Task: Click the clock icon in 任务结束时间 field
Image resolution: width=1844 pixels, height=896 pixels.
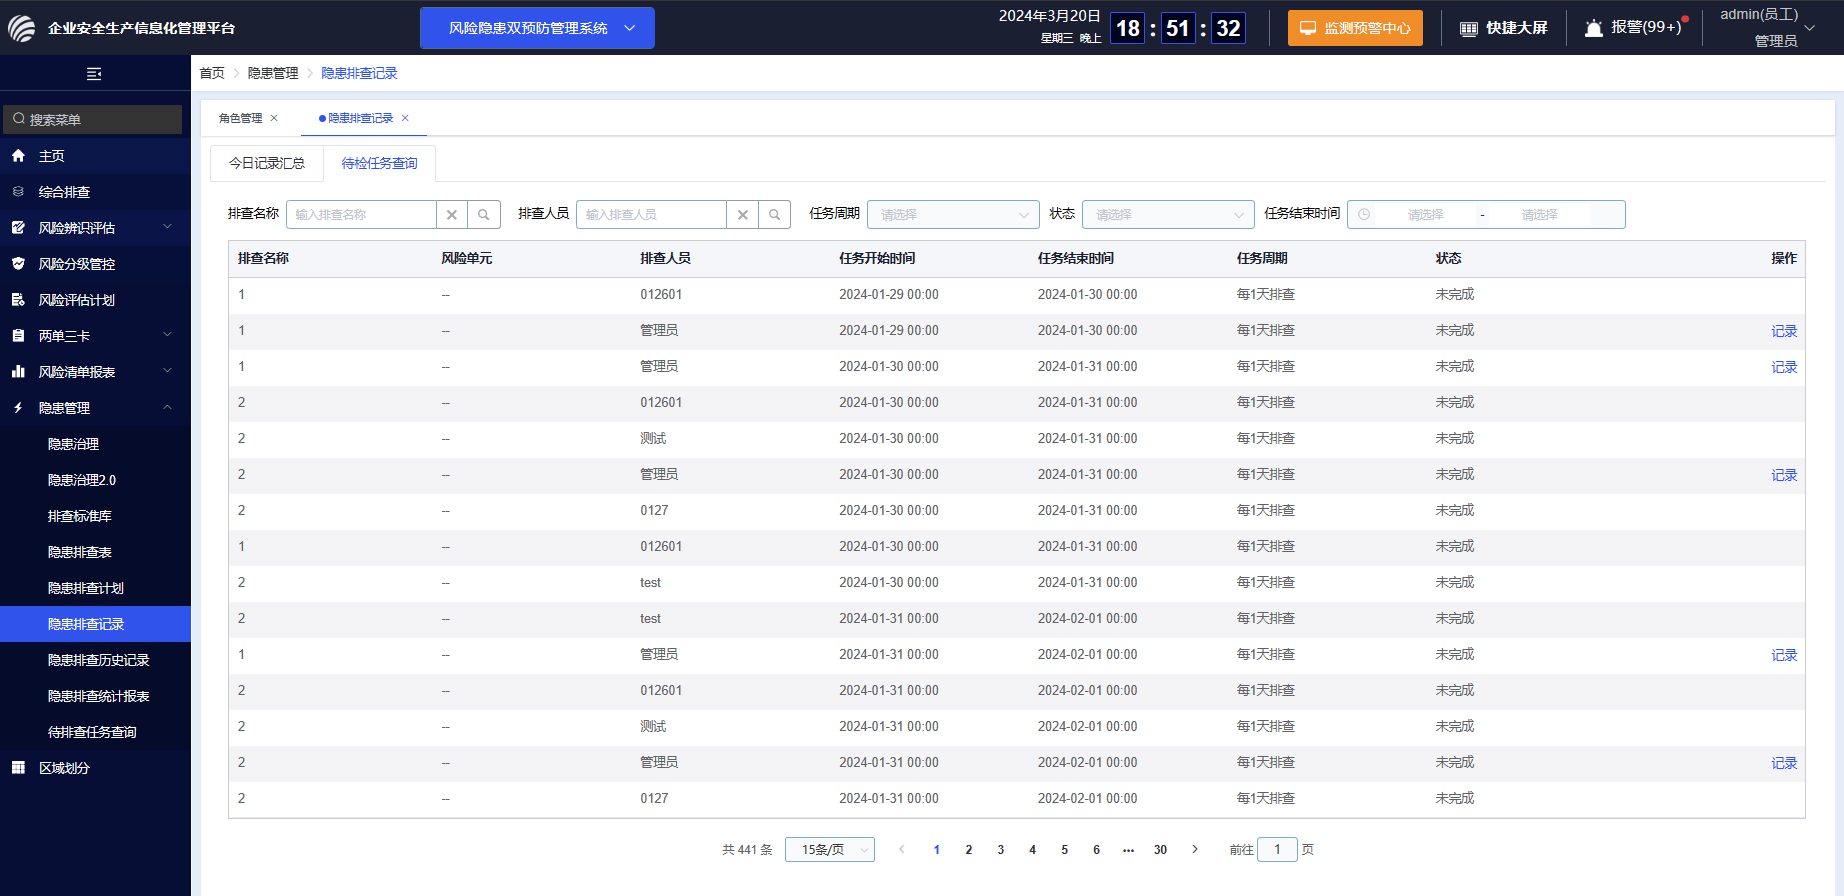Action: (x=1364, y=215)
